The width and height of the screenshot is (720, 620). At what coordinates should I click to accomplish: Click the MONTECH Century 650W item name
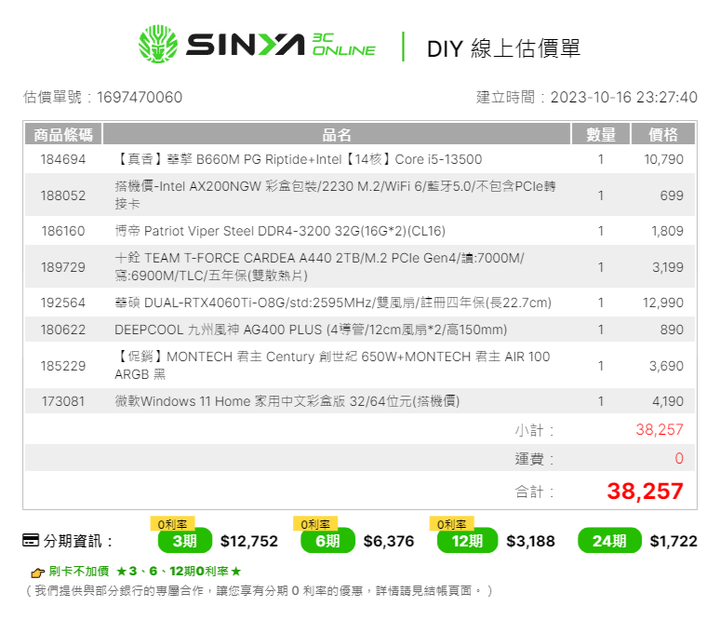[x=332, y=365]
